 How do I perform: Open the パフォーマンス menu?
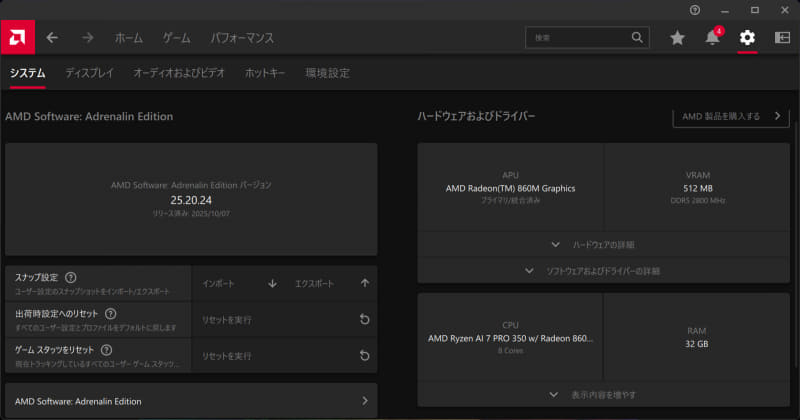[x=242, y=38]
